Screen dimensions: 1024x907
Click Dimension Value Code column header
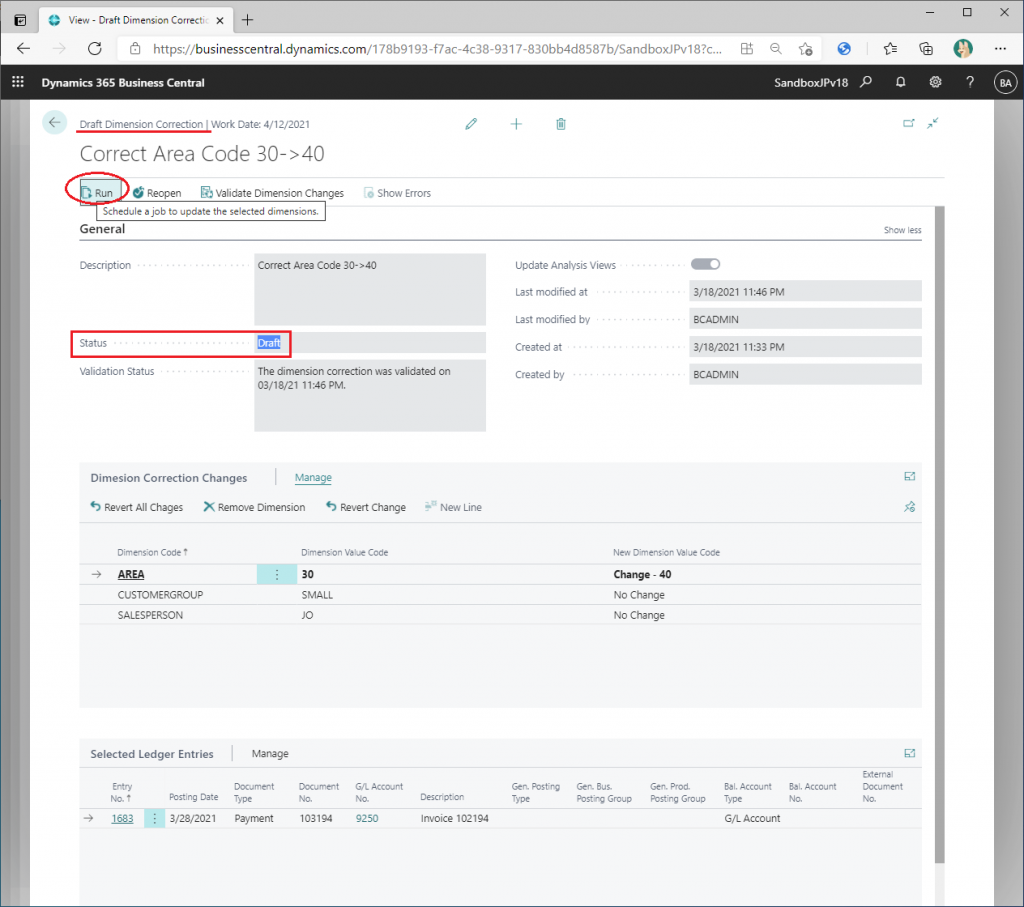(x=344, y=552)
